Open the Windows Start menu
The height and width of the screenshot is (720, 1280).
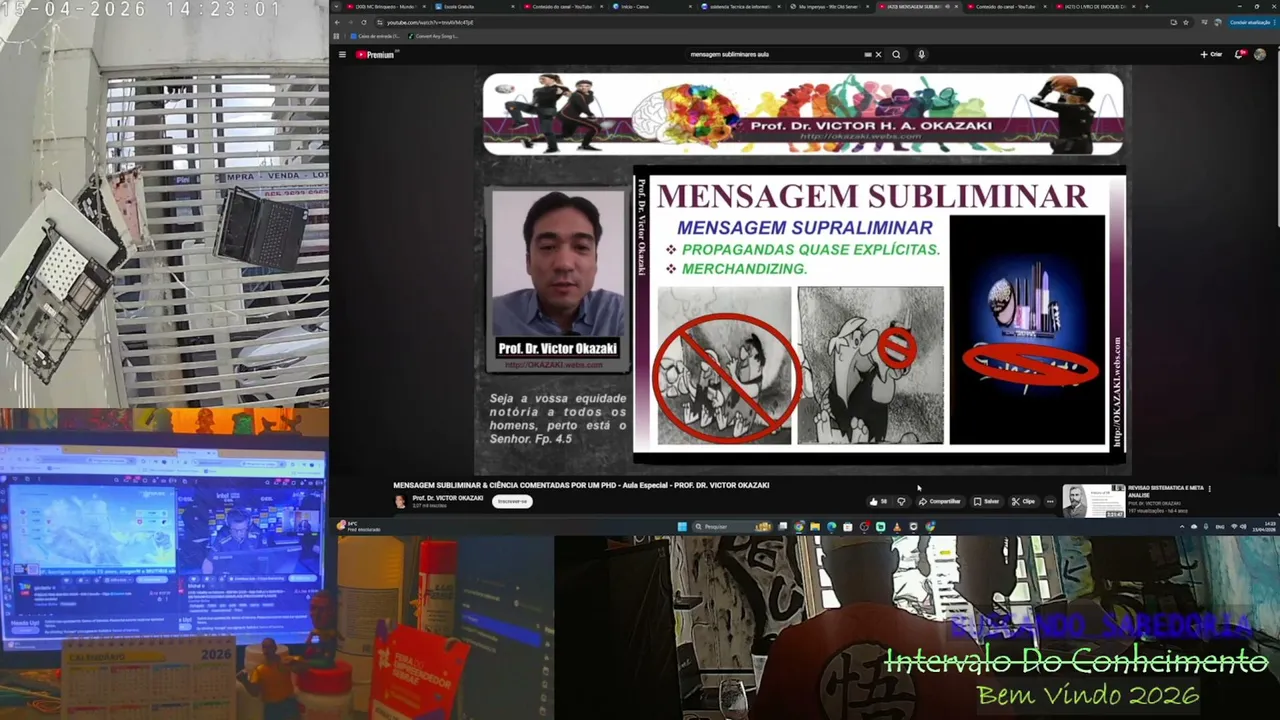click(x=682, y=526)
